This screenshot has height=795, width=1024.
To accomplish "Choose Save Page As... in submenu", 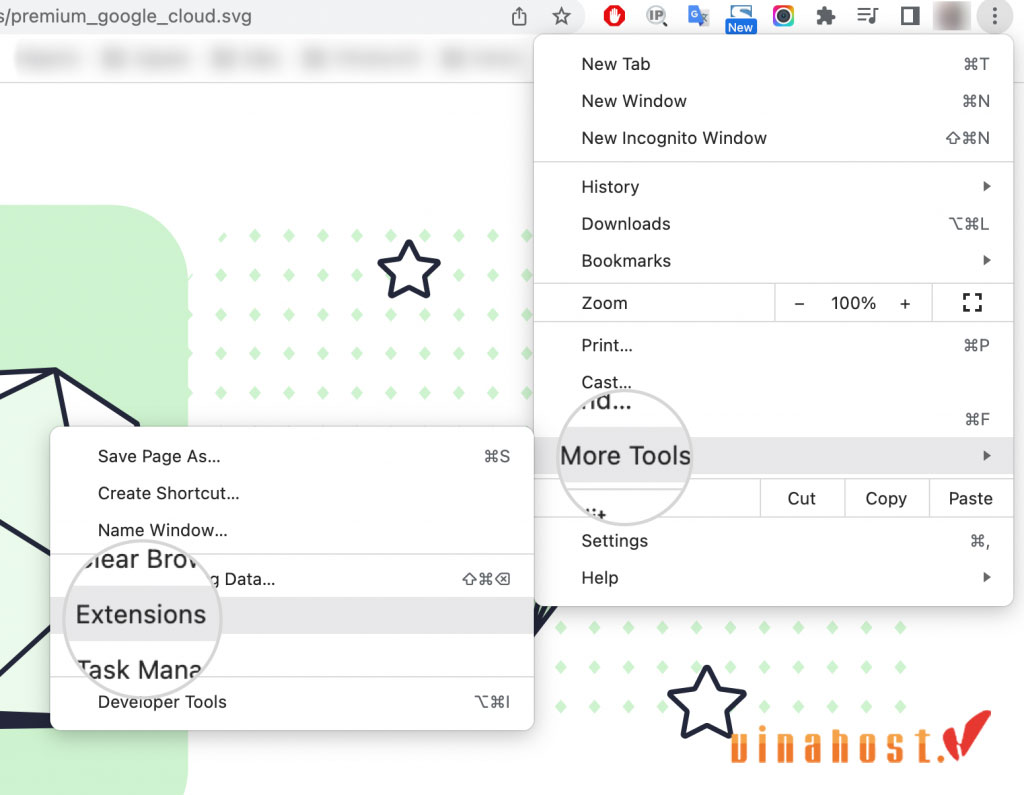I will point(292,456).
